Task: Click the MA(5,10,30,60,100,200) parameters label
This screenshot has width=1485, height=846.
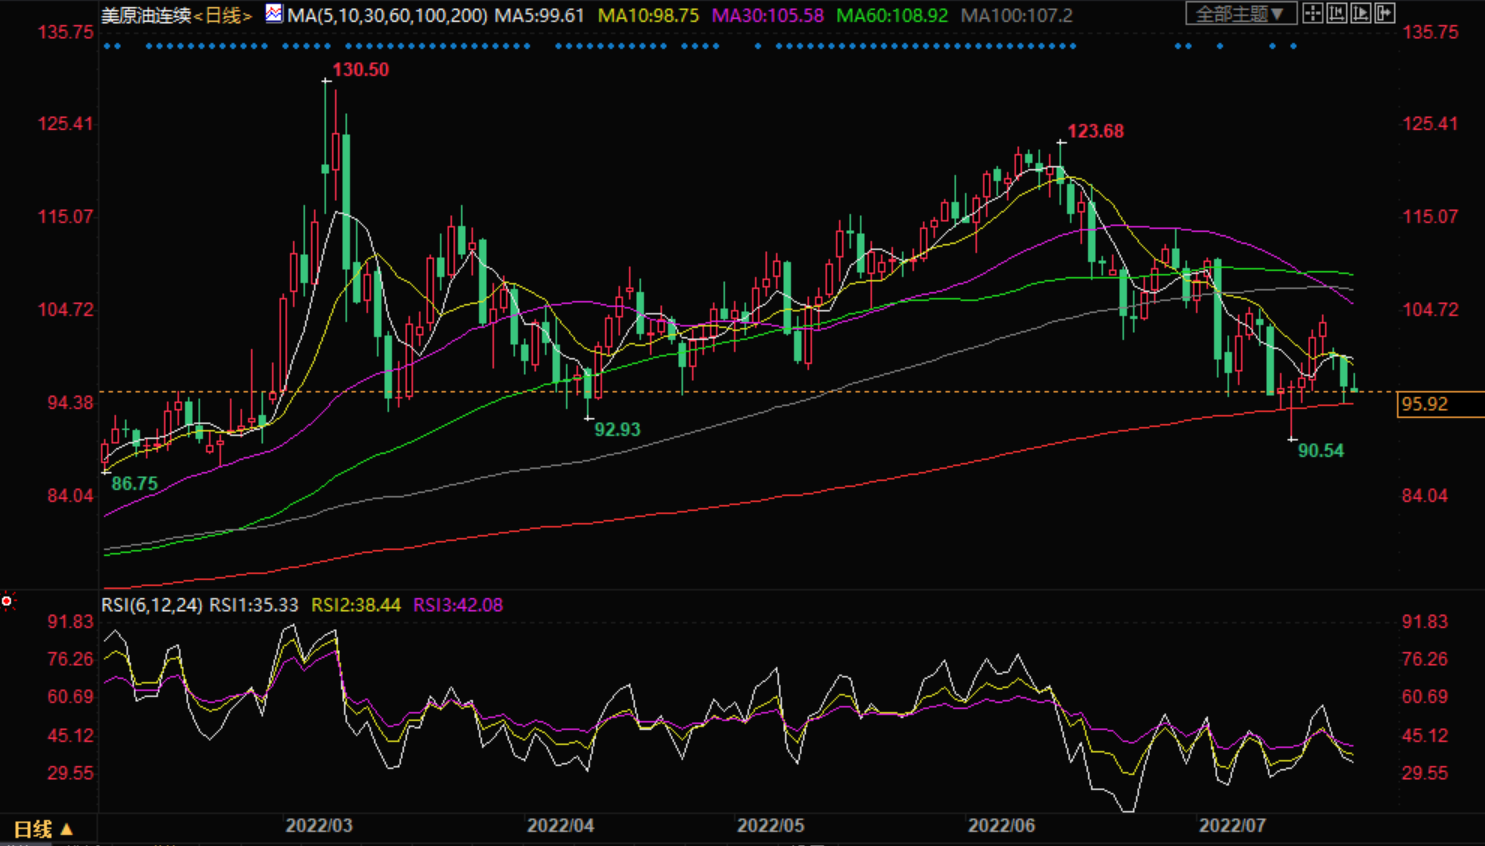Action: pos(387,16)
